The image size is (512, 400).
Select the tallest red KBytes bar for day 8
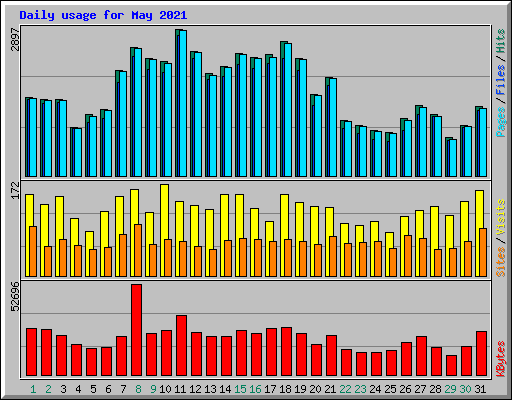[x=136, y=330]
